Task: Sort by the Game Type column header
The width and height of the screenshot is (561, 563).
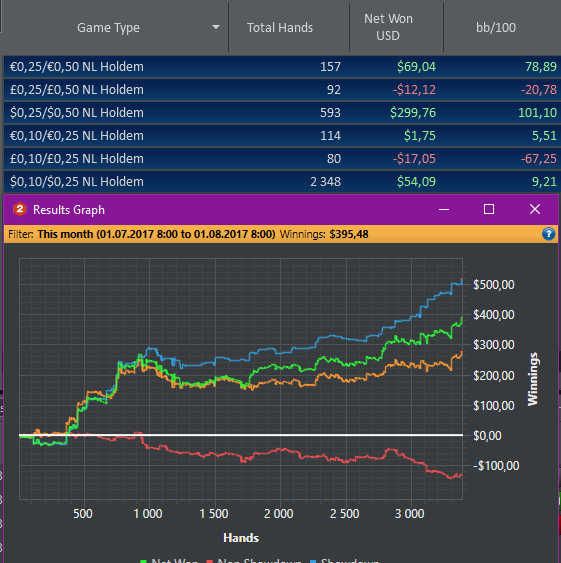Action: pos(108,28)
